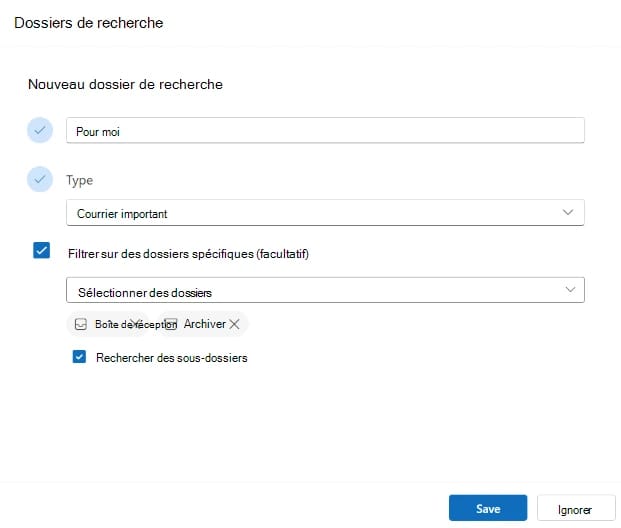Click the Ignorer button

(x=575, y=508)
